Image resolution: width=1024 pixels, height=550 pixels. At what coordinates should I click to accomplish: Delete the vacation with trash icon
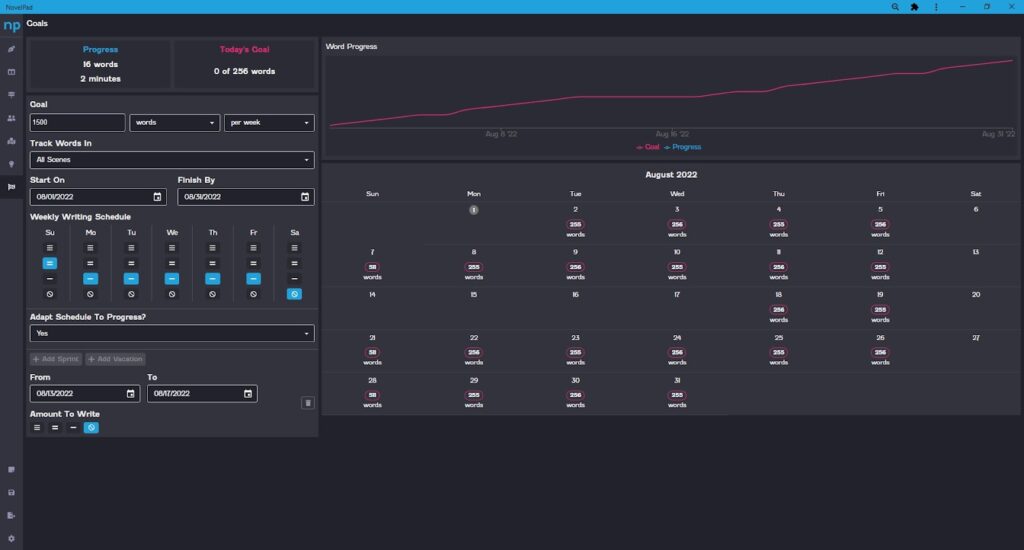click(x=308, y=403)
